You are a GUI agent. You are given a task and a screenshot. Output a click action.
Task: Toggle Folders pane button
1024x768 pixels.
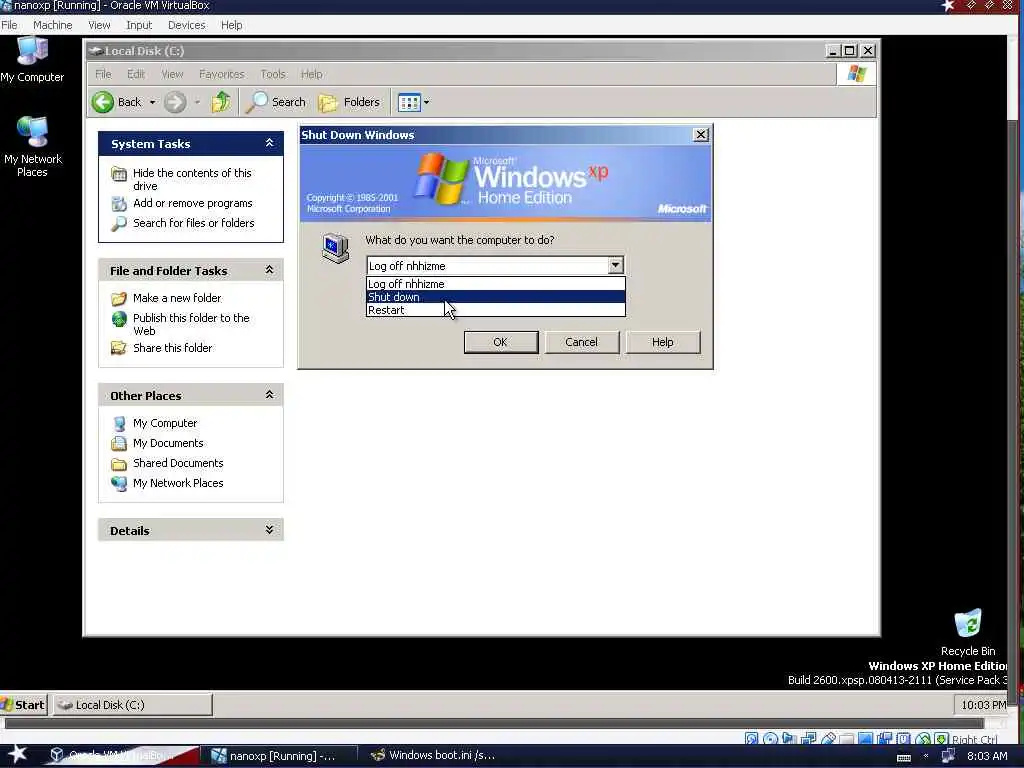point(349,102)
